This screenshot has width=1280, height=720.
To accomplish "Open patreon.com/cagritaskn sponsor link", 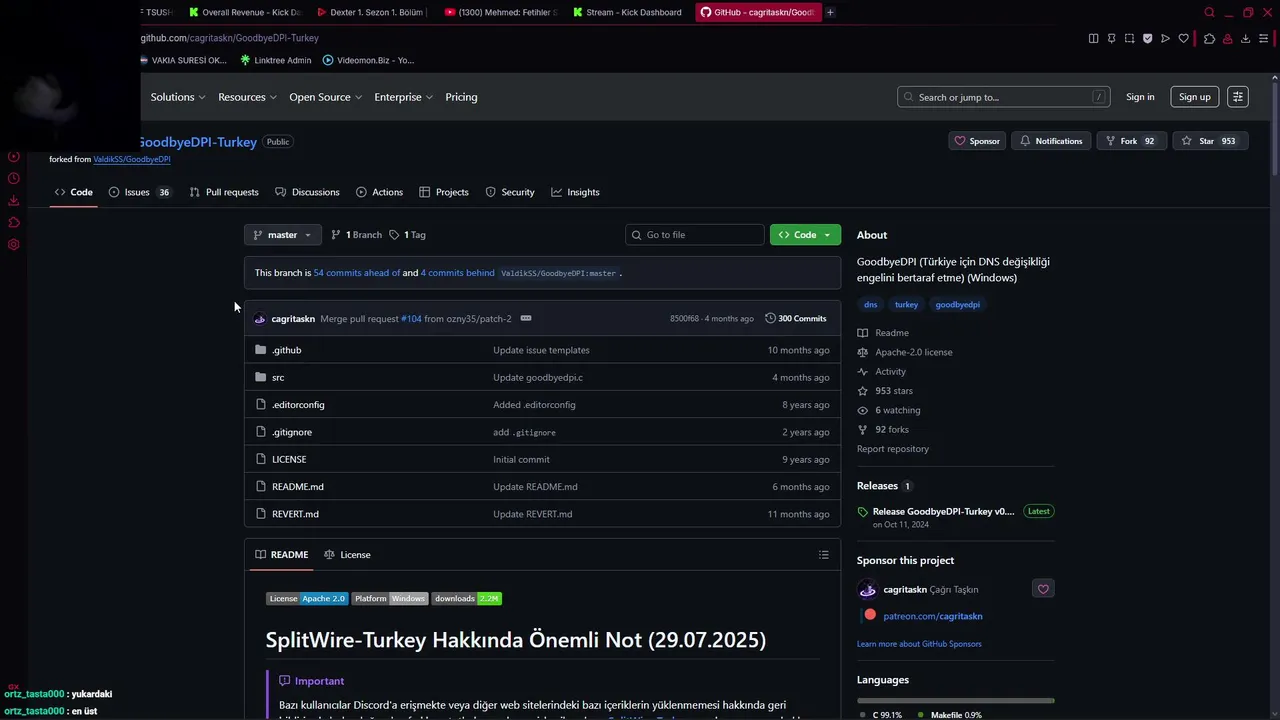I will tap(933, 616).
